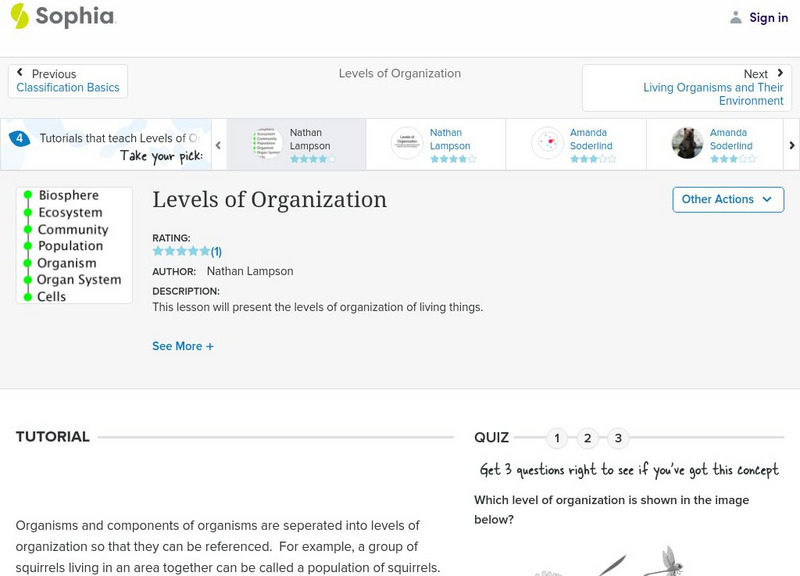
Task: Click the Sign in link
Action: point(768,17)
